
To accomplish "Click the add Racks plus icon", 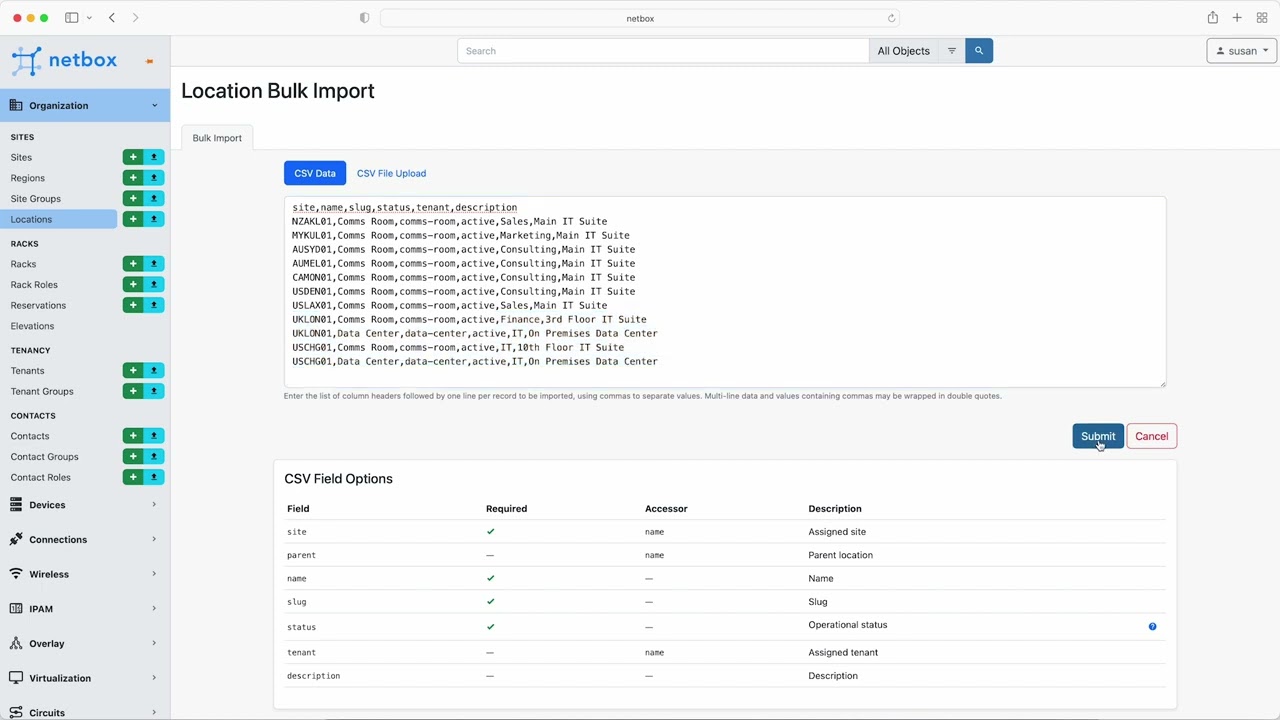I will (133, 264).
